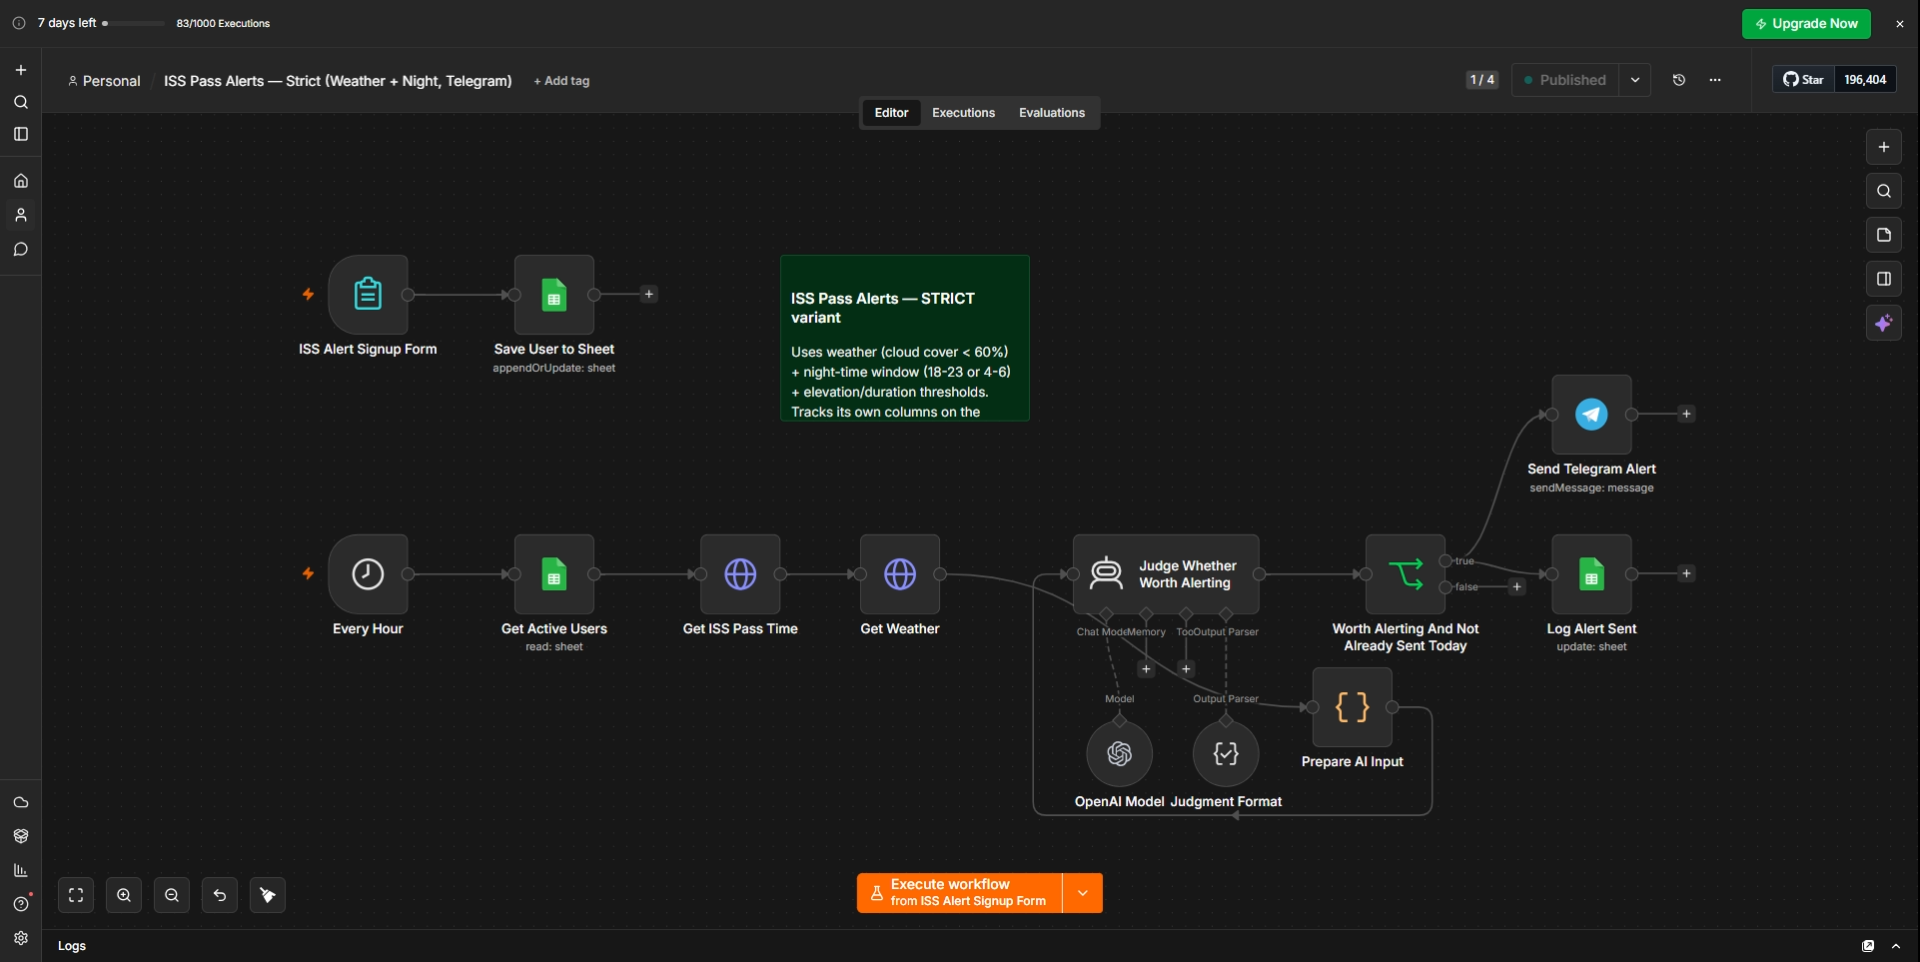Open the OpenAI Model node
The width and height of the screenshot is (1920, 962).
point(1119,754)
